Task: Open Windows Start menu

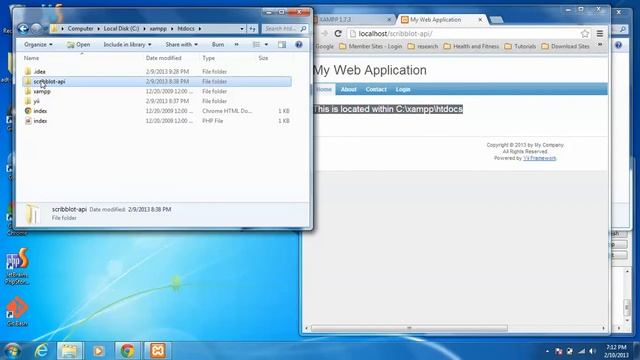Action: click(12, 351)
